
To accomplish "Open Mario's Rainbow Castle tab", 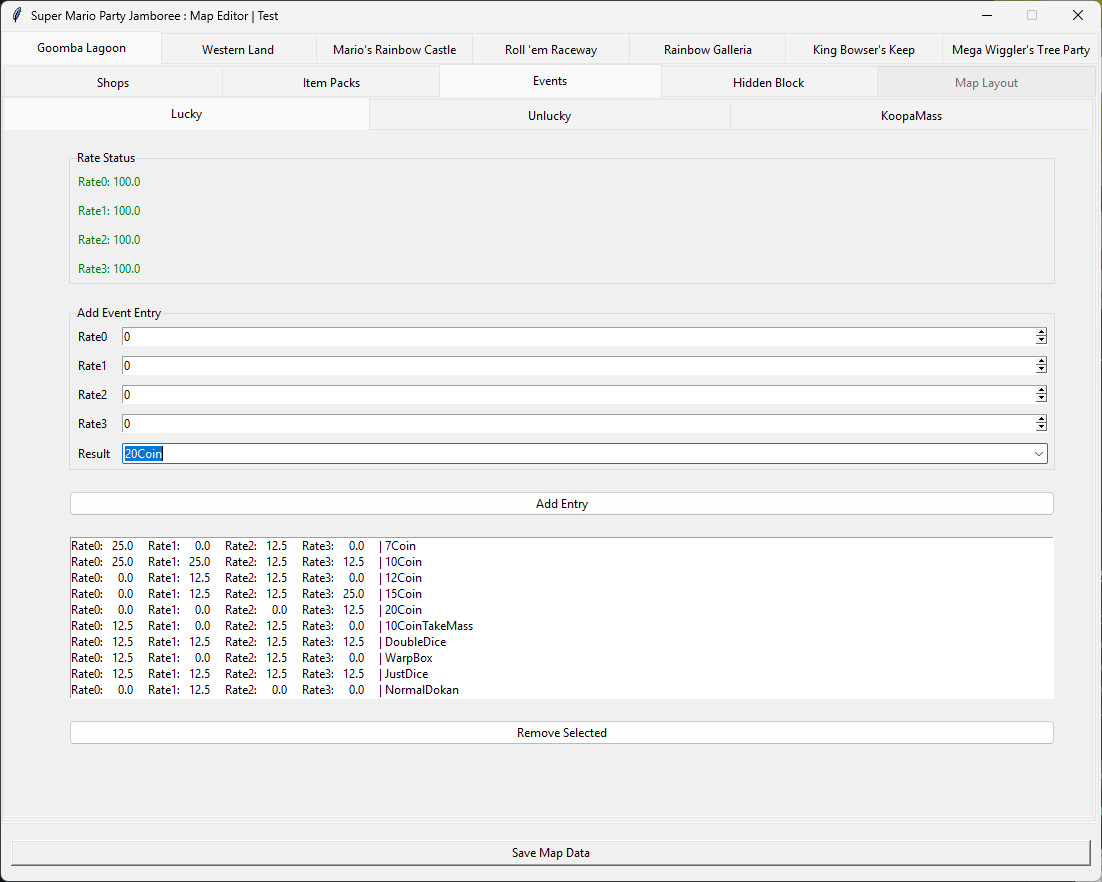I will pyautogui.click(x=394, y=49).
